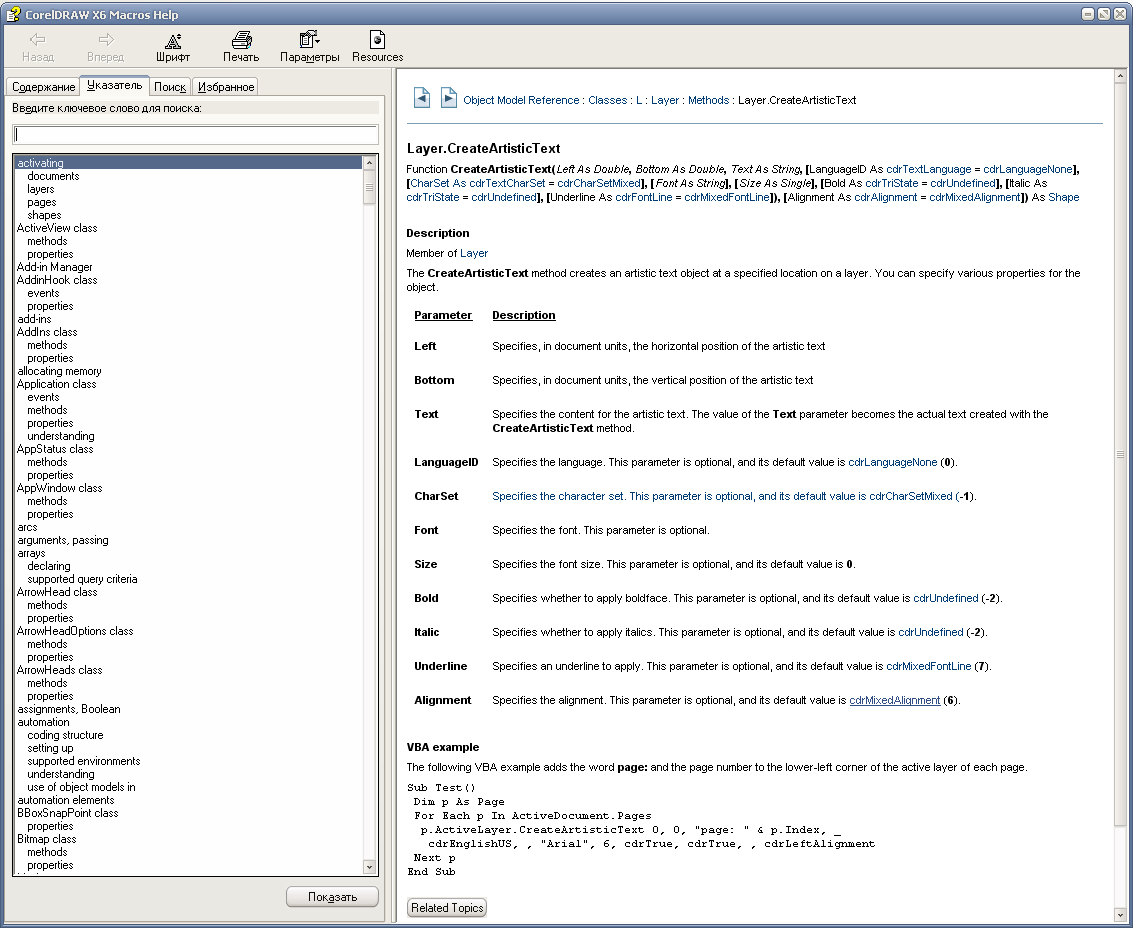This screenshot has width=1133, height=928.
Task: Select 'allocating memory' index entry
Action: [59, 371]
